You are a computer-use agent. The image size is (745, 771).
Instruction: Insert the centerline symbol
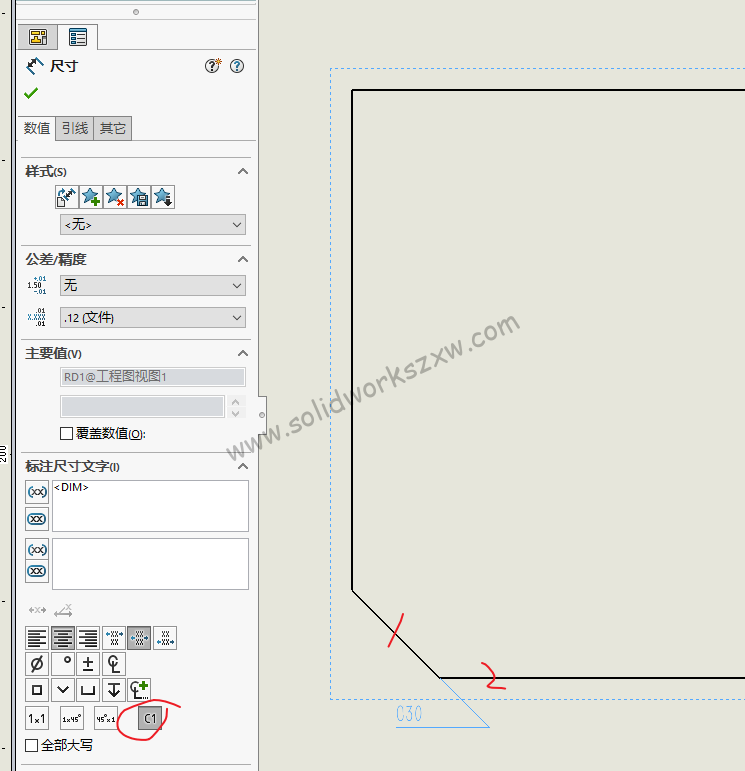(114, 664)
